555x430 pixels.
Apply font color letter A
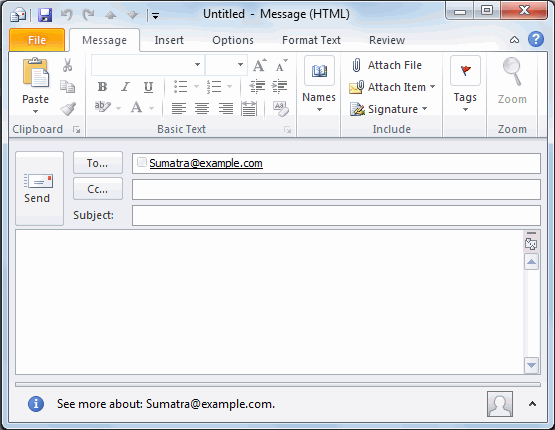coord(136,107)
